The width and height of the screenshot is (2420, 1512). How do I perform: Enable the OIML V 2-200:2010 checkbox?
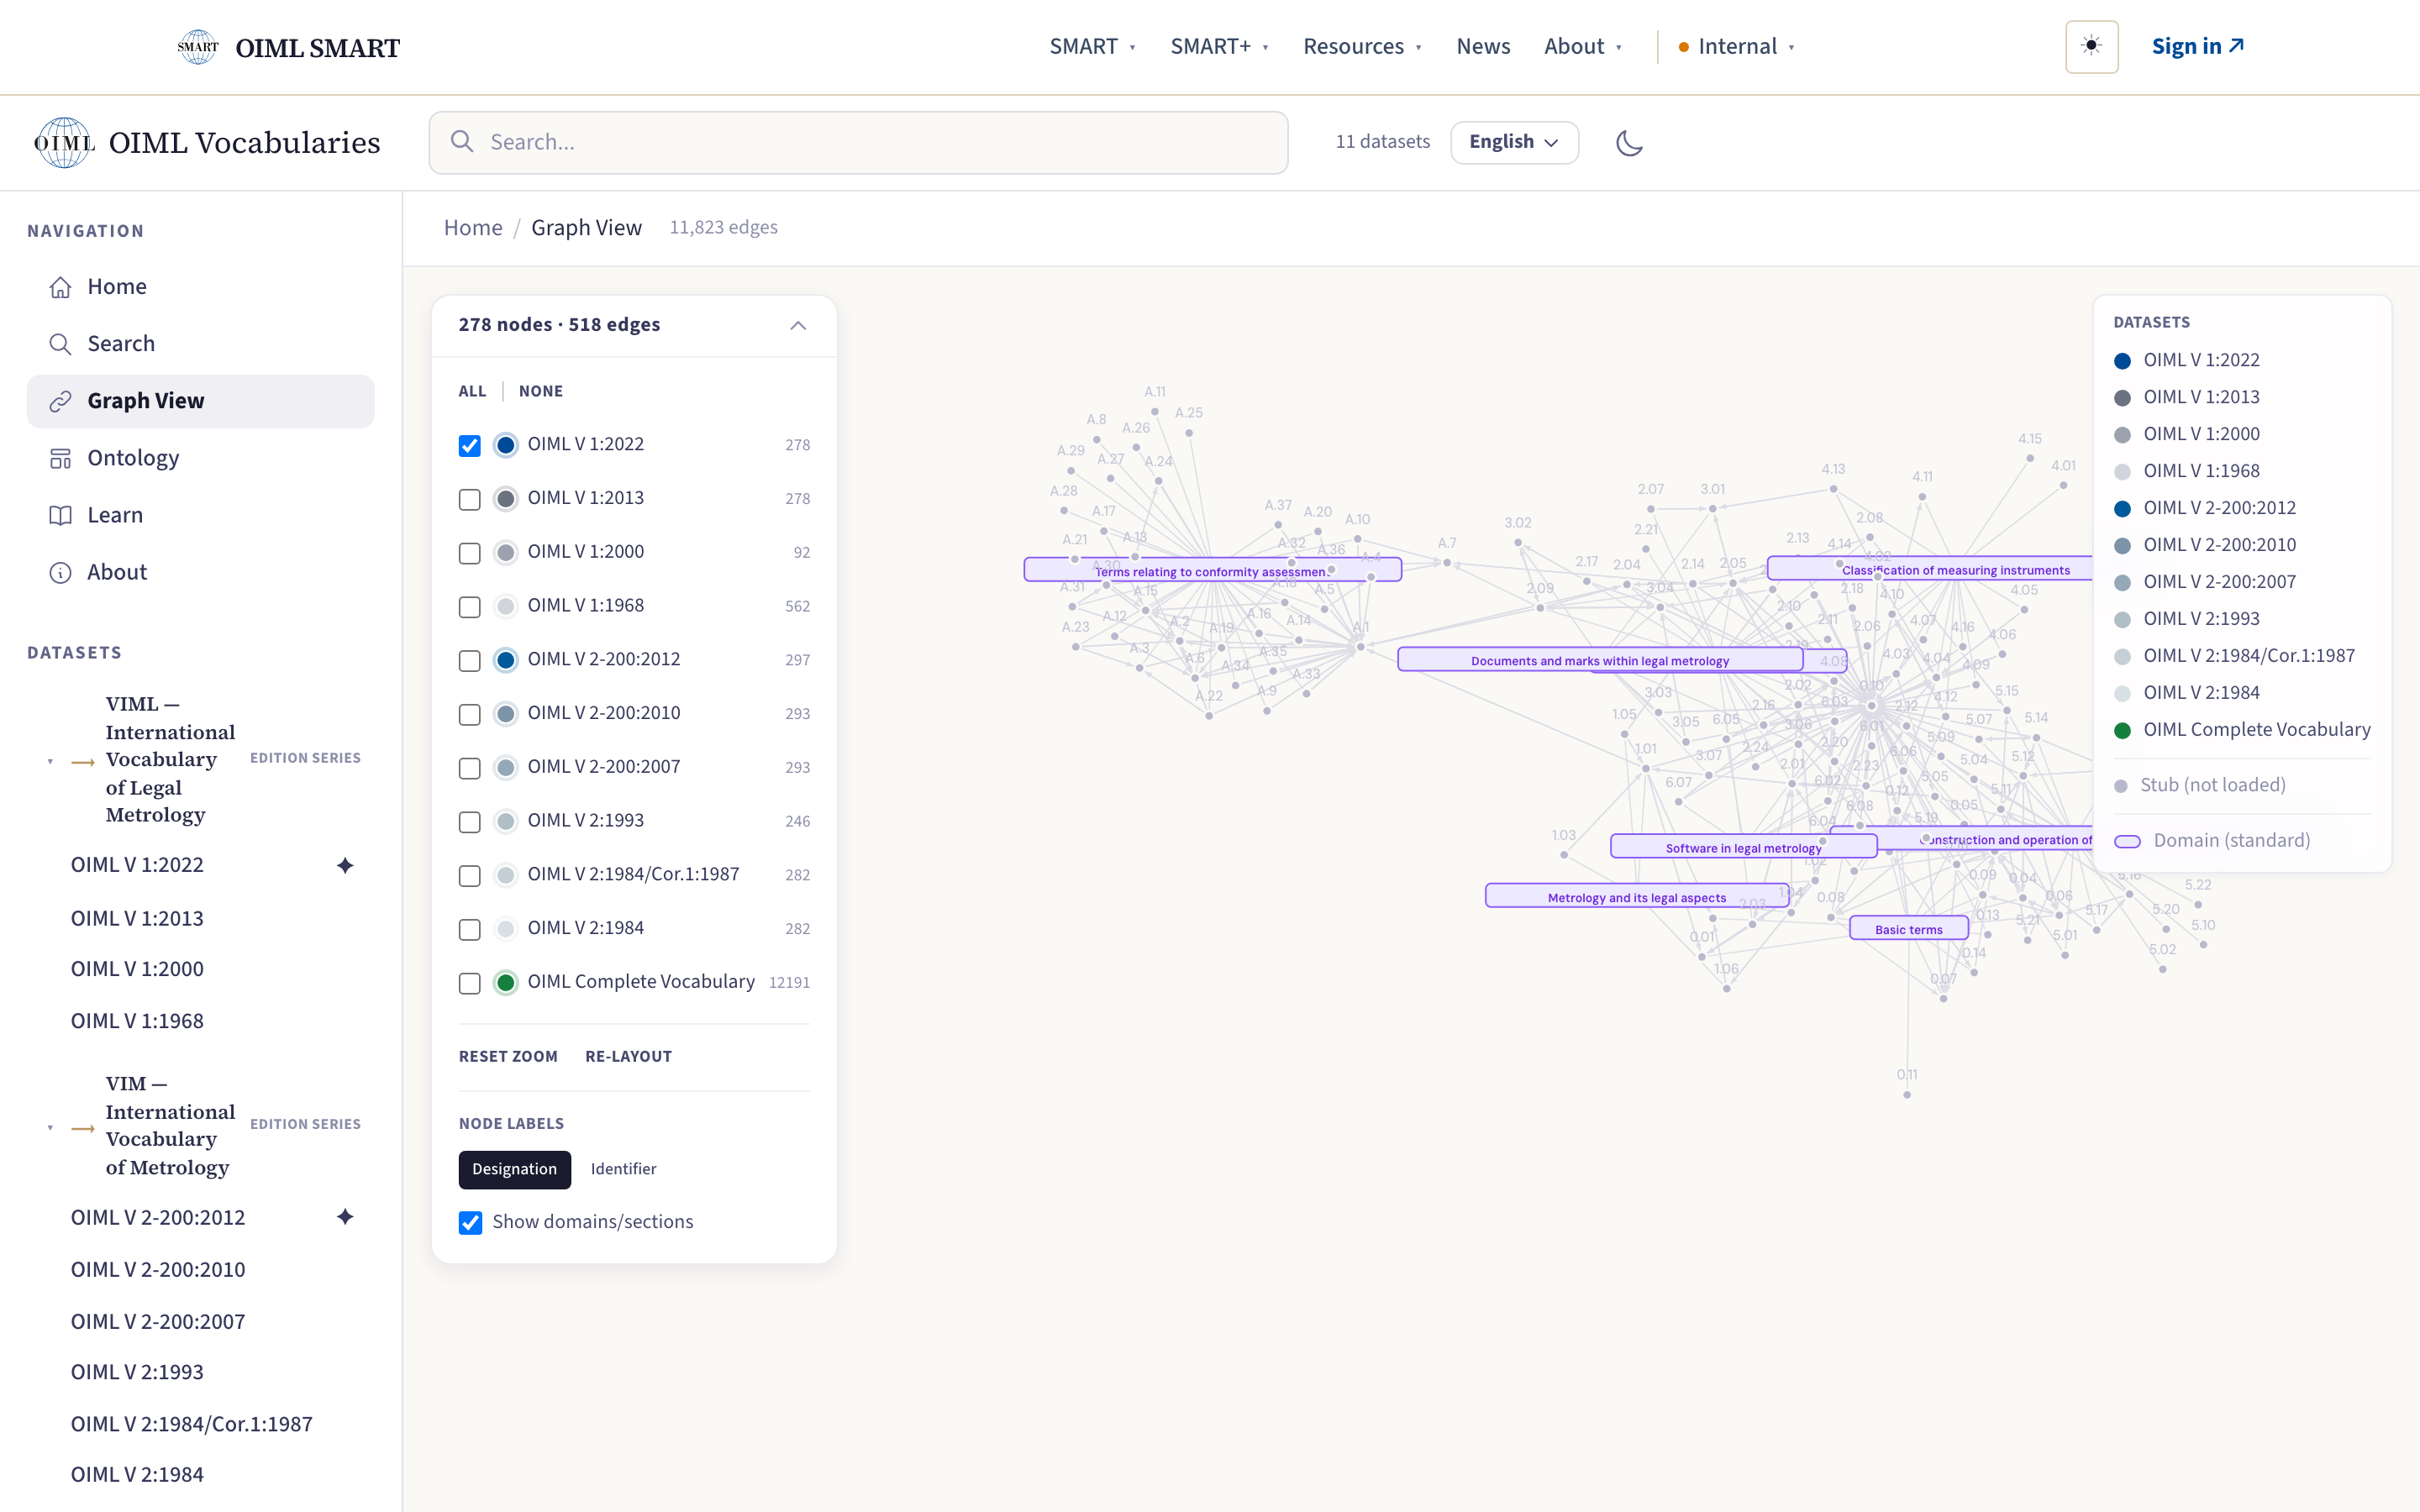470,714
